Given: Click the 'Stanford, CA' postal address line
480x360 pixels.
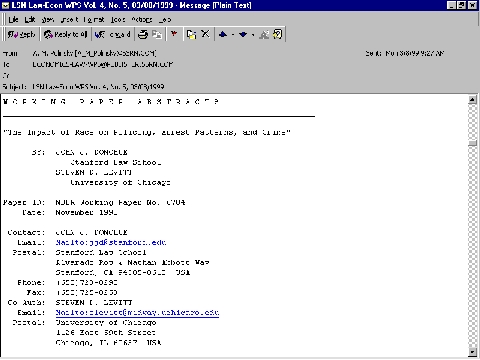Looking at the screenshot, I should pyautogui.click(x=123, y=272).
